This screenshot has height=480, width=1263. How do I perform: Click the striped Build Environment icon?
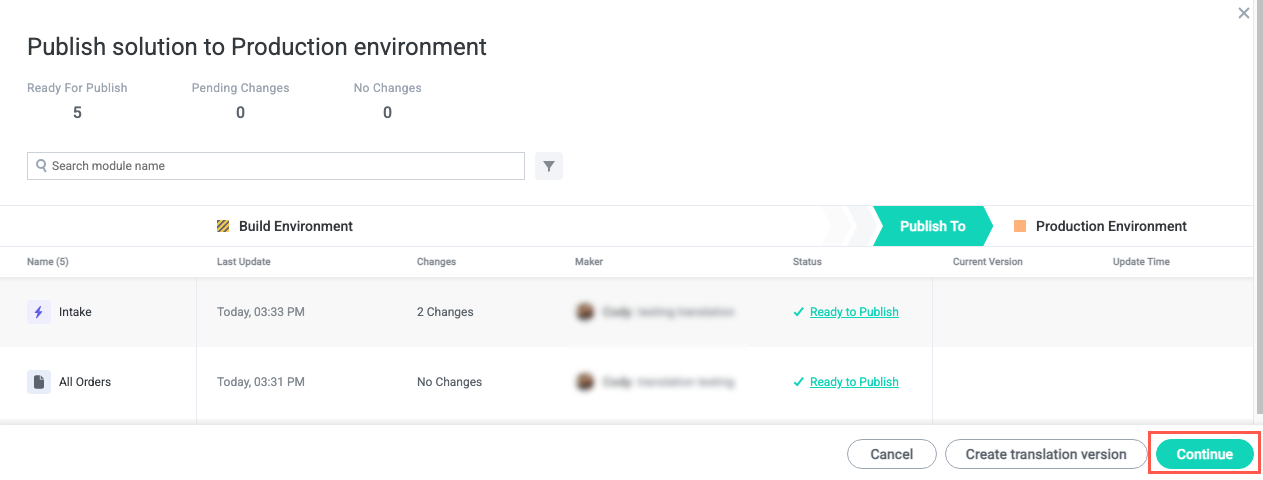point(223,226)
